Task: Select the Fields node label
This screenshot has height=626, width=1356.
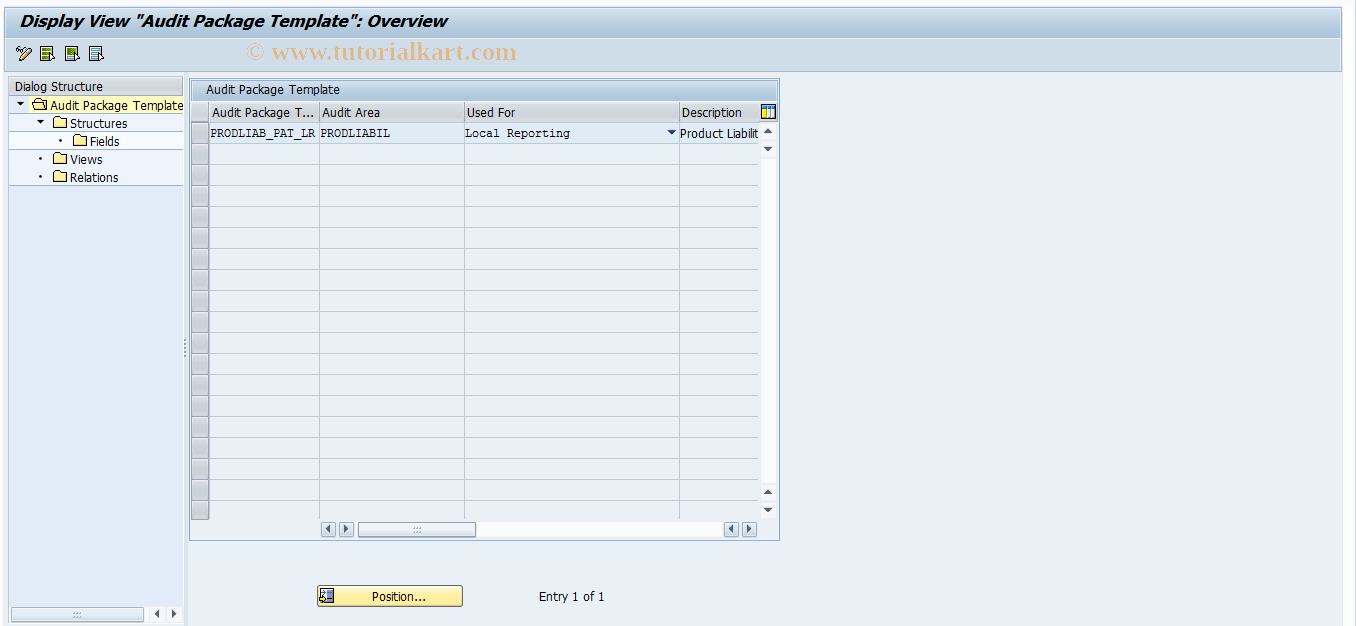Action: click(x=104, y=141)
